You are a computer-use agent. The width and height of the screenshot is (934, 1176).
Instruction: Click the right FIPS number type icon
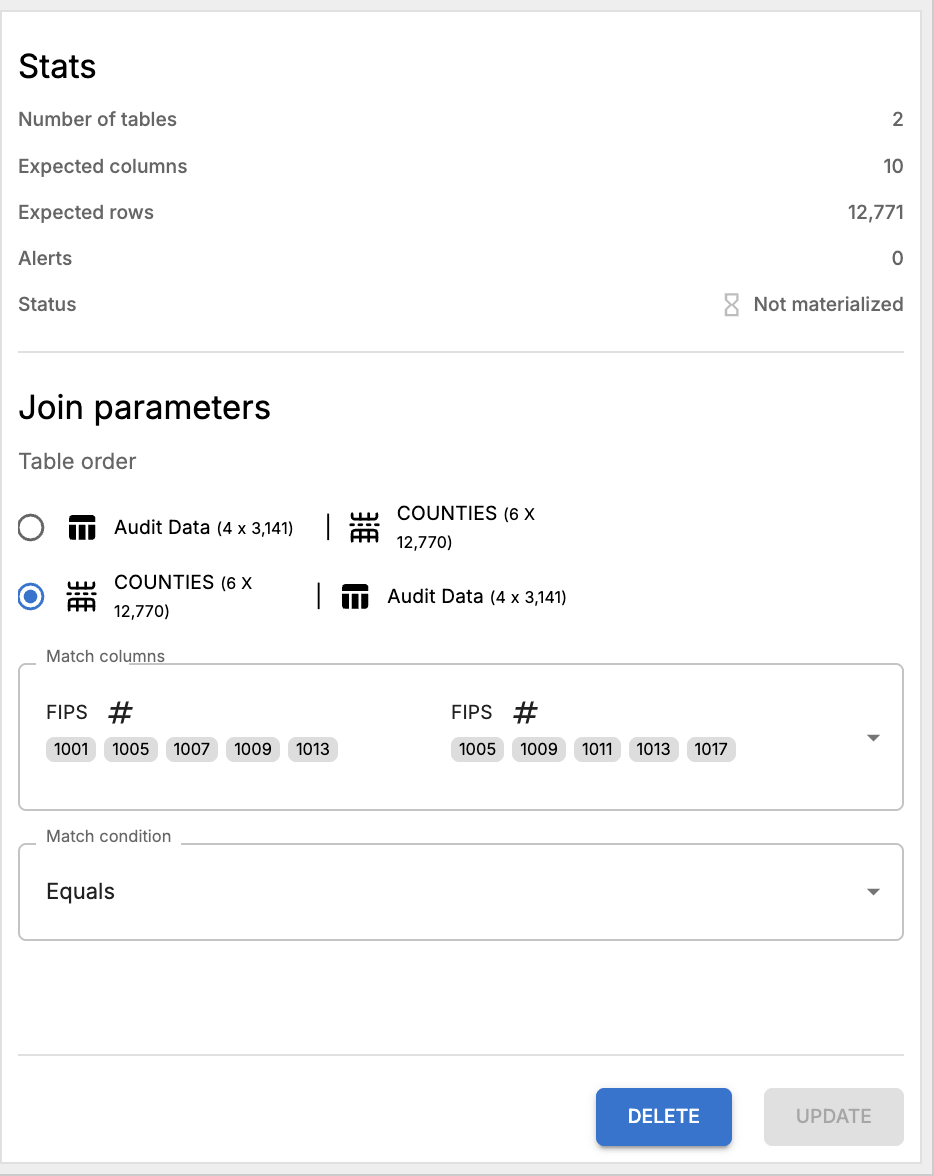click(x=525, y=712)
